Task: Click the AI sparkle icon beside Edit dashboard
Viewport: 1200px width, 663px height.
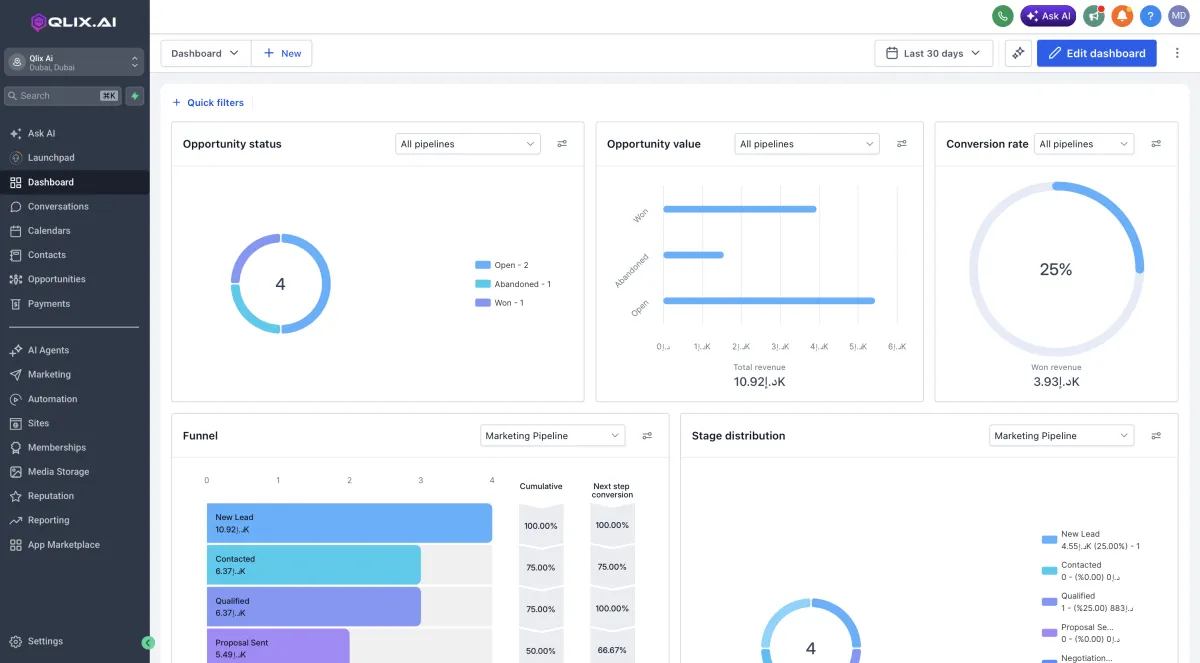Action: coord(1018,53)
